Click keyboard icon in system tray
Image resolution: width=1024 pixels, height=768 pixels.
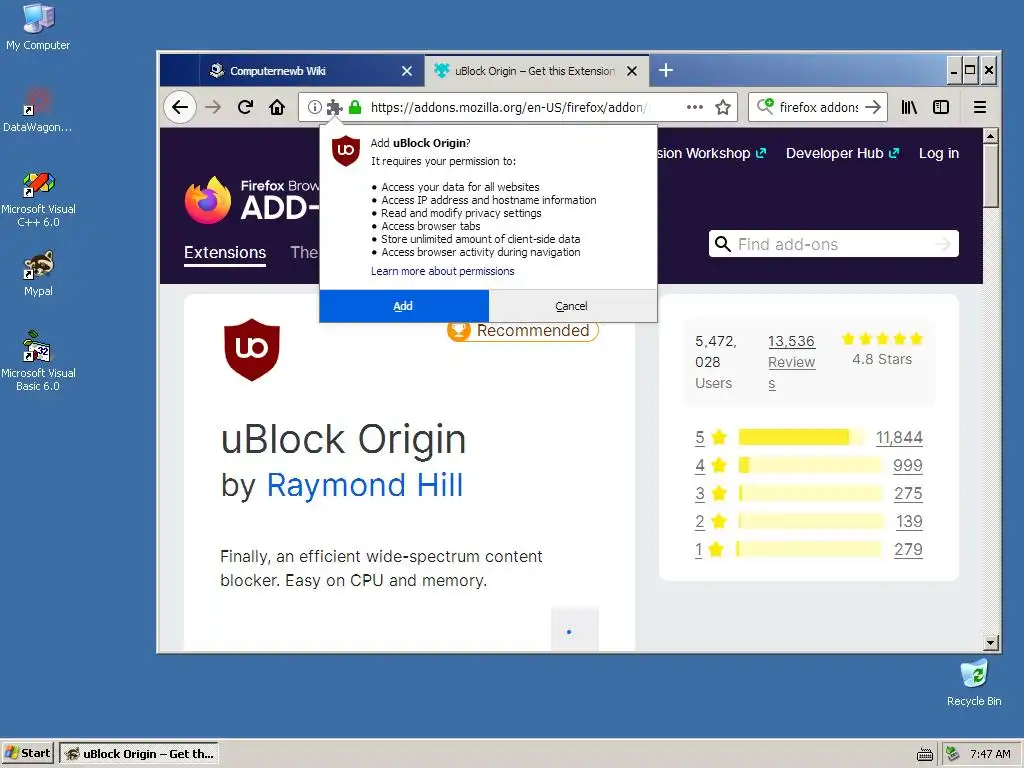(x=925, y=754)
